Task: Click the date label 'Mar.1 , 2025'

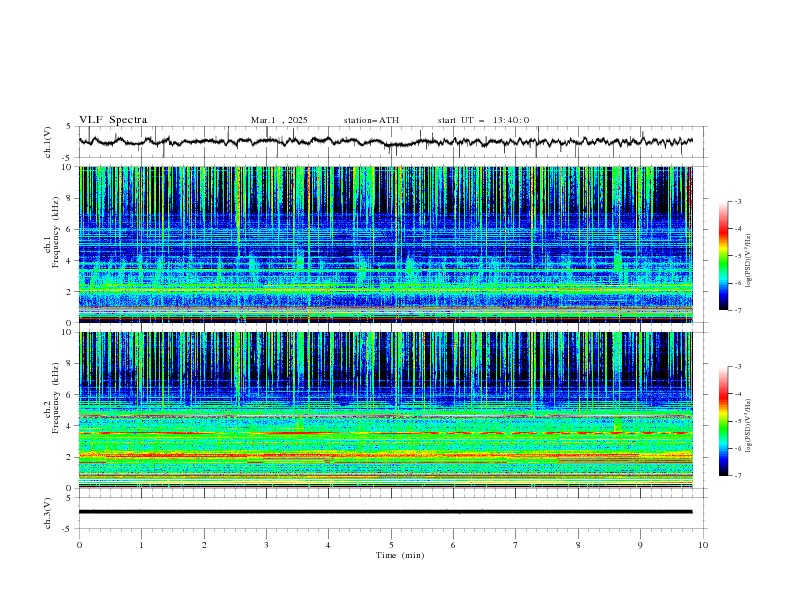Action: tap(279, 120)
